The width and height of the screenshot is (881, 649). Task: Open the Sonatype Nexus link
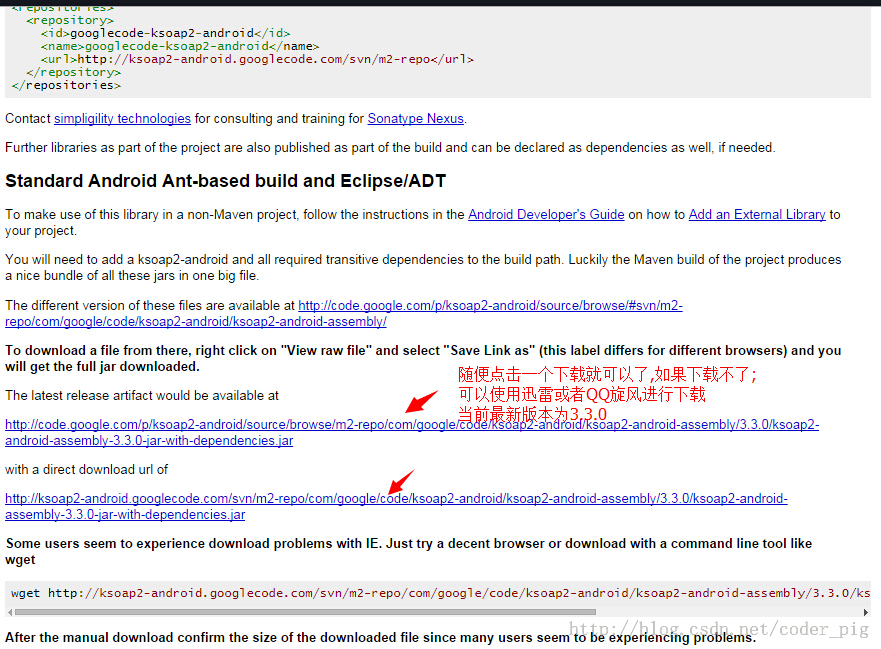coord(415,119)
